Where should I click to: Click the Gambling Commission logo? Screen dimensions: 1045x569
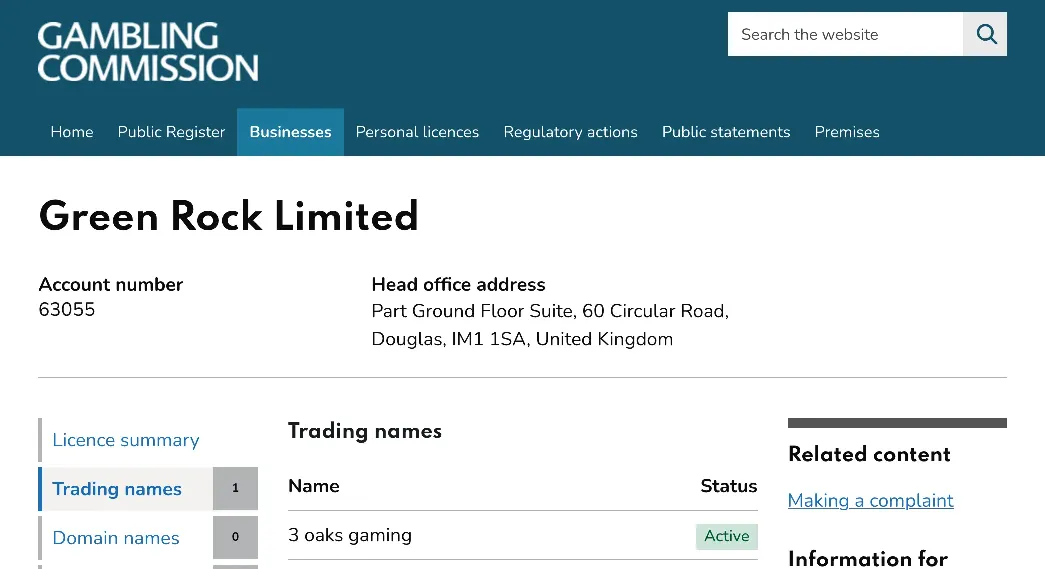[x=148, y=51]
